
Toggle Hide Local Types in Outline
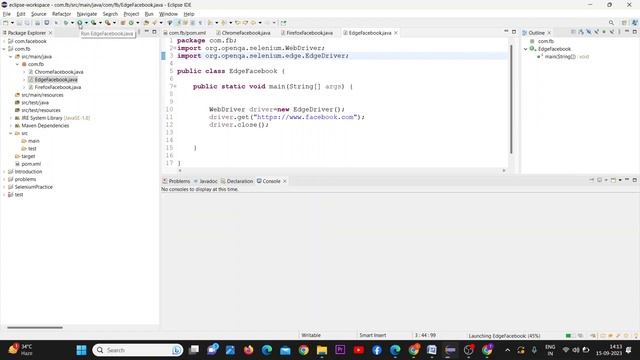[x=612, y=32]
